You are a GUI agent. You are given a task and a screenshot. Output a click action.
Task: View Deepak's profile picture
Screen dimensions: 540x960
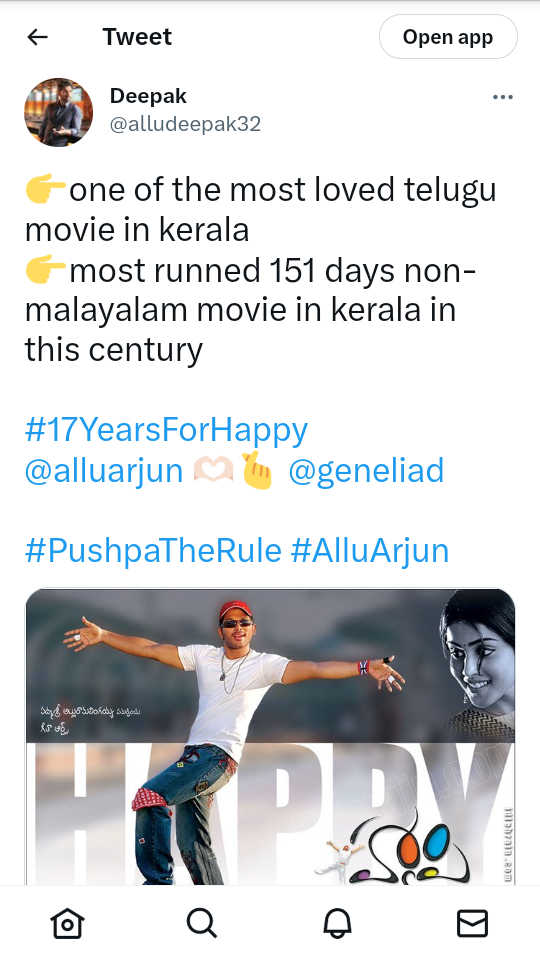point(58,112)
